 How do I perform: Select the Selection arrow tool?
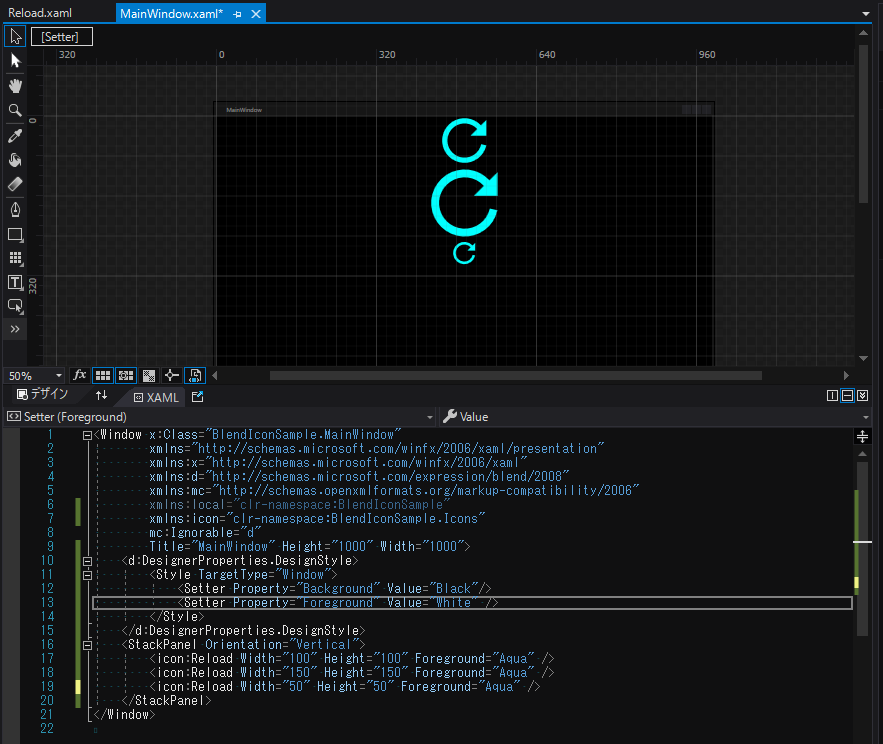coord(15,37)
